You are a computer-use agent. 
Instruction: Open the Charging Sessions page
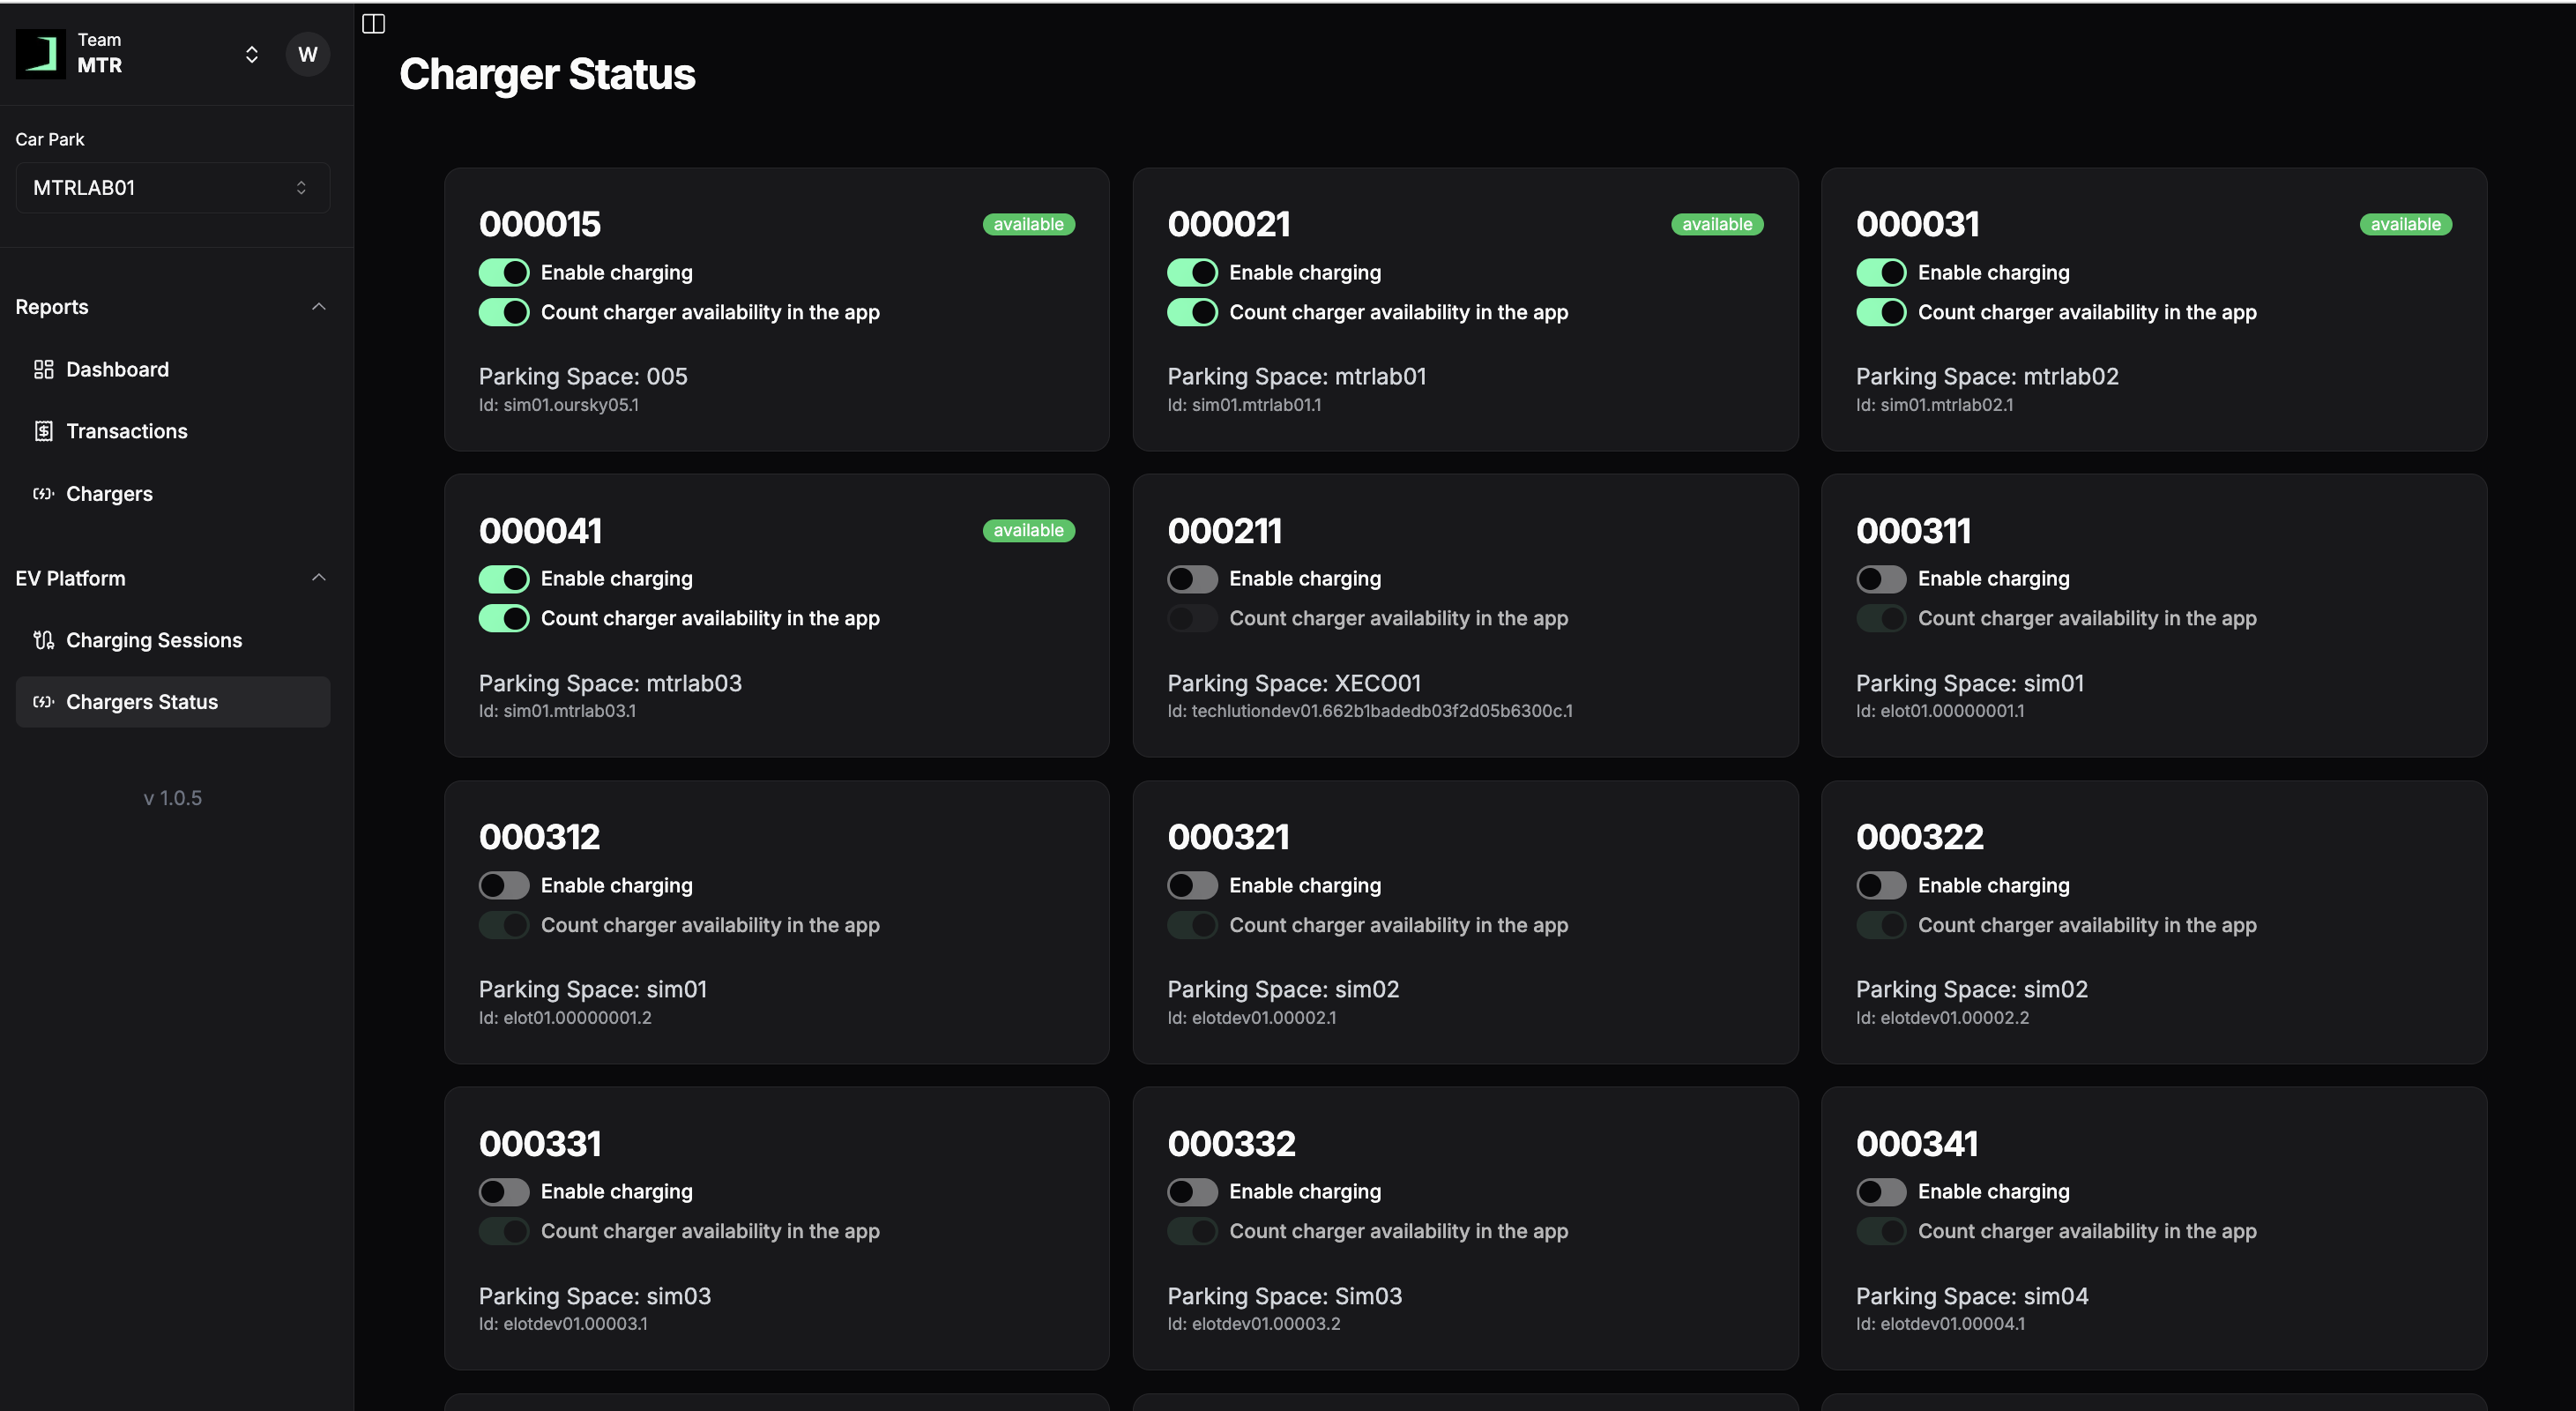click(153, 640)
